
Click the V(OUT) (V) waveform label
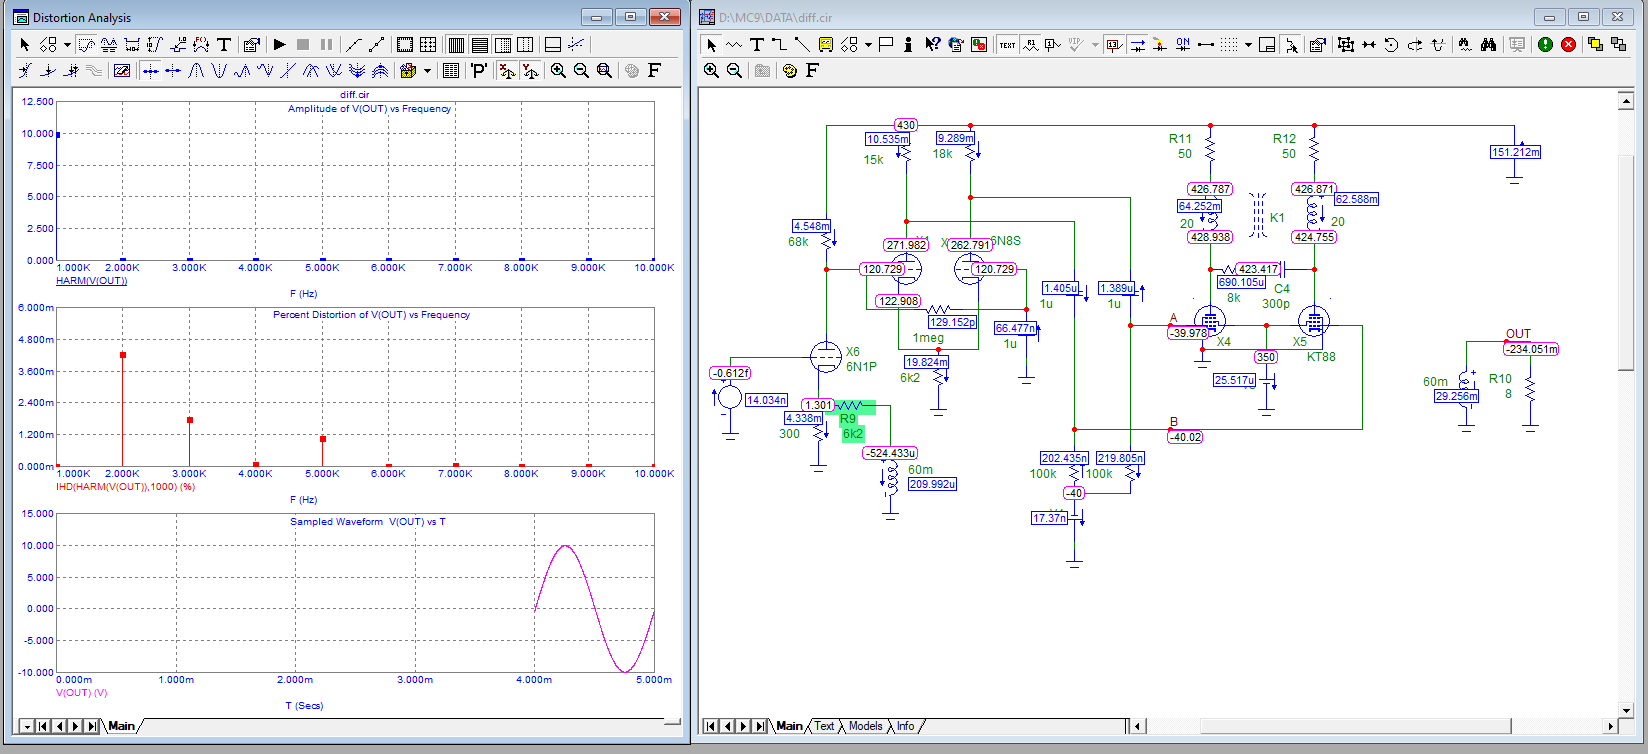[x=82, y=692]
